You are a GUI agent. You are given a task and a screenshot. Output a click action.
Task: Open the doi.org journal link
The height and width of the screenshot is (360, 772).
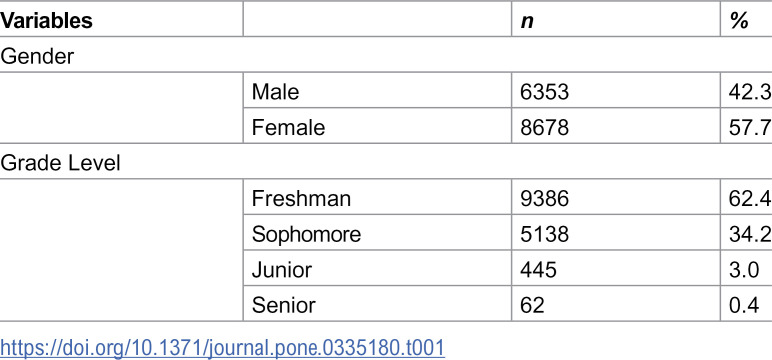(x=222, y=348)
